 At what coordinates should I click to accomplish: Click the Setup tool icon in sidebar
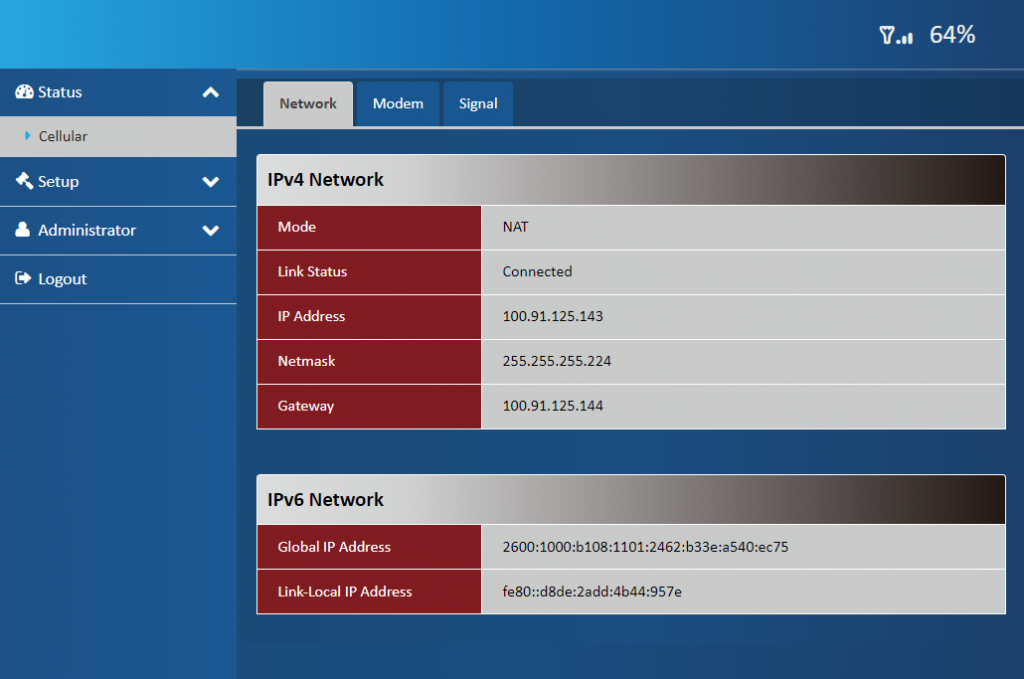point(24,181)
